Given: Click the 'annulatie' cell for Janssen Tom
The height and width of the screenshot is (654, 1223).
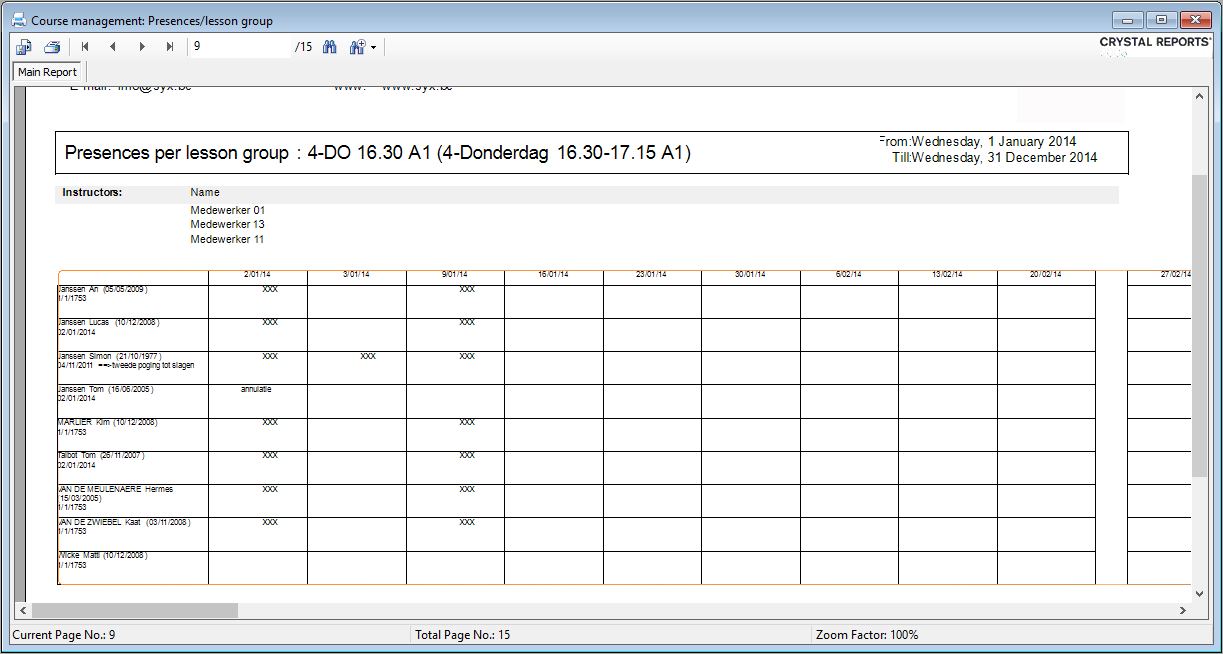Looking at the screenshot, I should point(256,389).
